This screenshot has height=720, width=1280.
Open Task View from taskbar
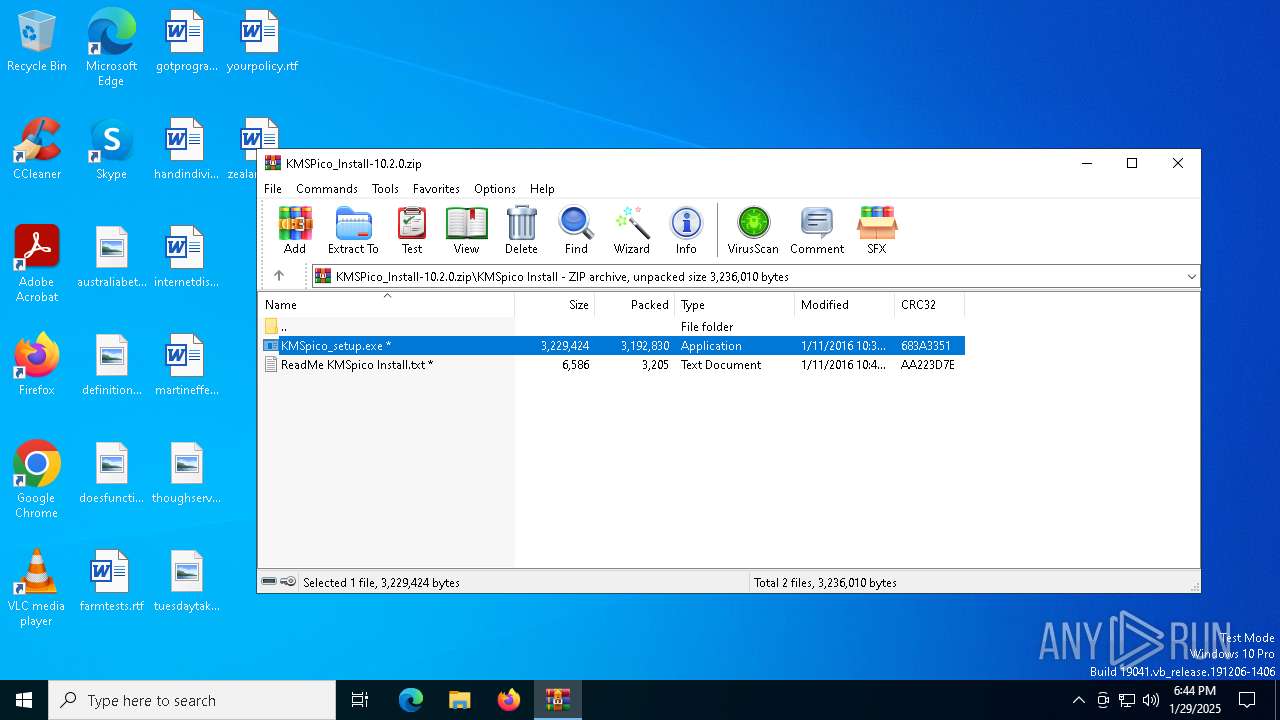click(360, 700)
